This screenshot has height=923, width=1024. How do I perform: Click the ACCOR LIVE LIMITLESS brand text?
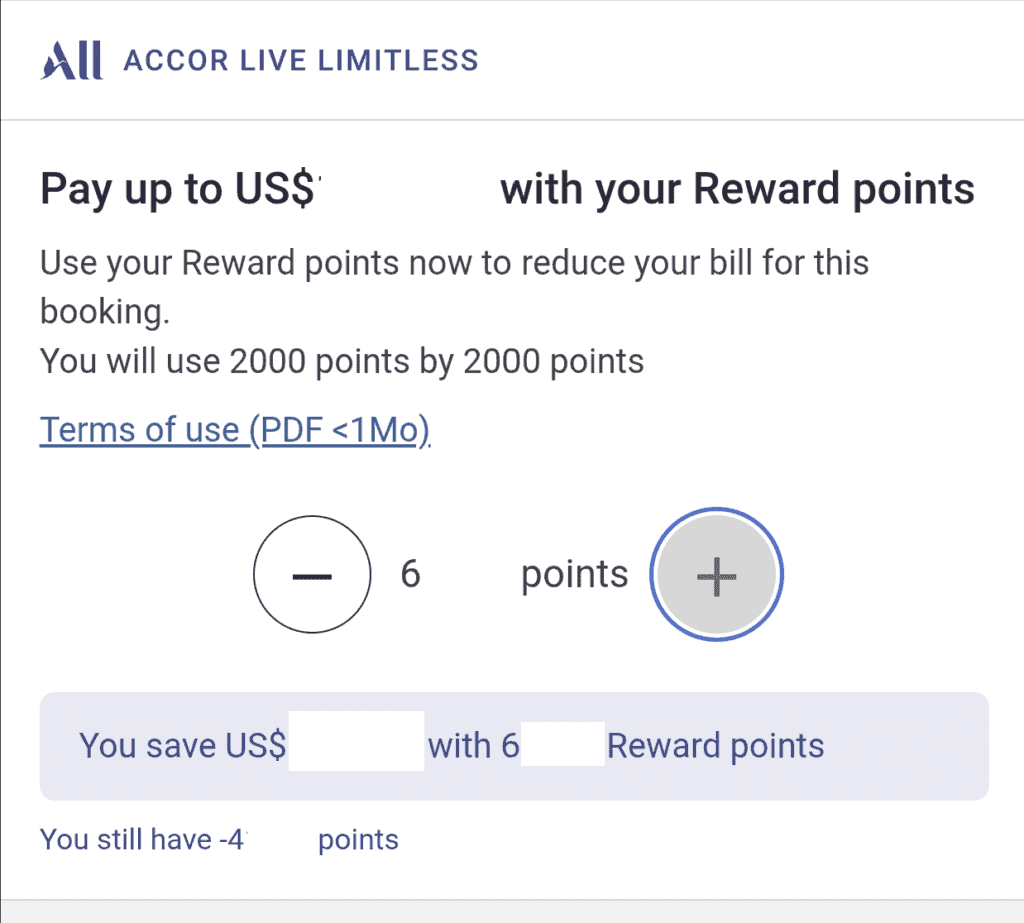coord(301,60)
